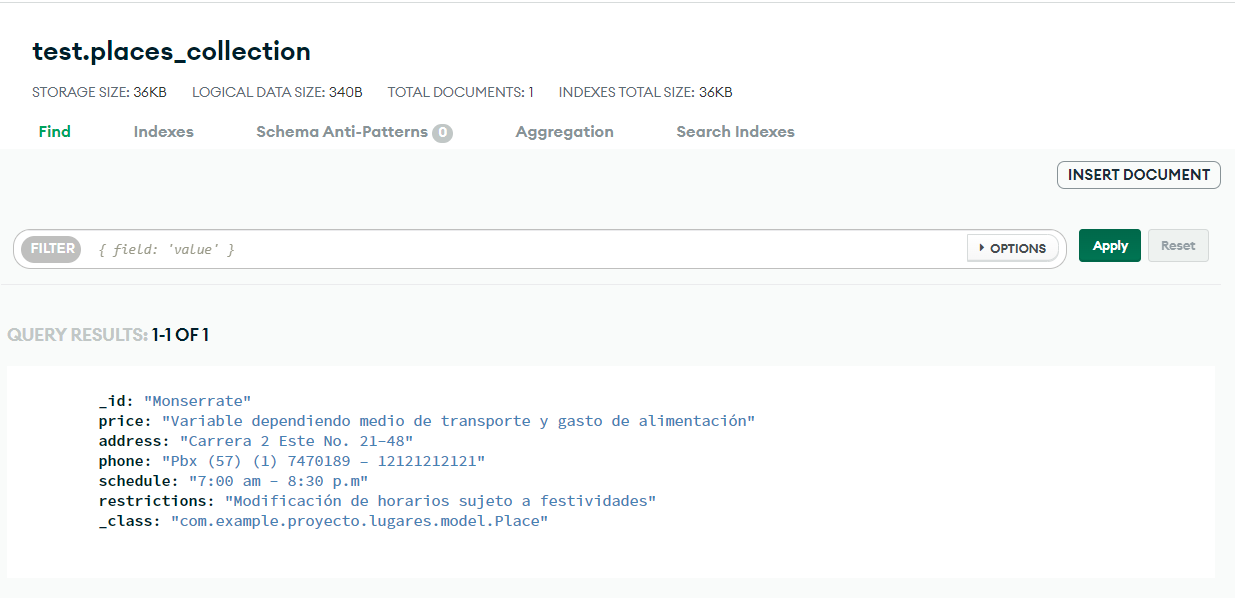This screenshot has height=598, width=1235.
Task: Click the FILTER label pill
Action: click(x=50, y=248)
